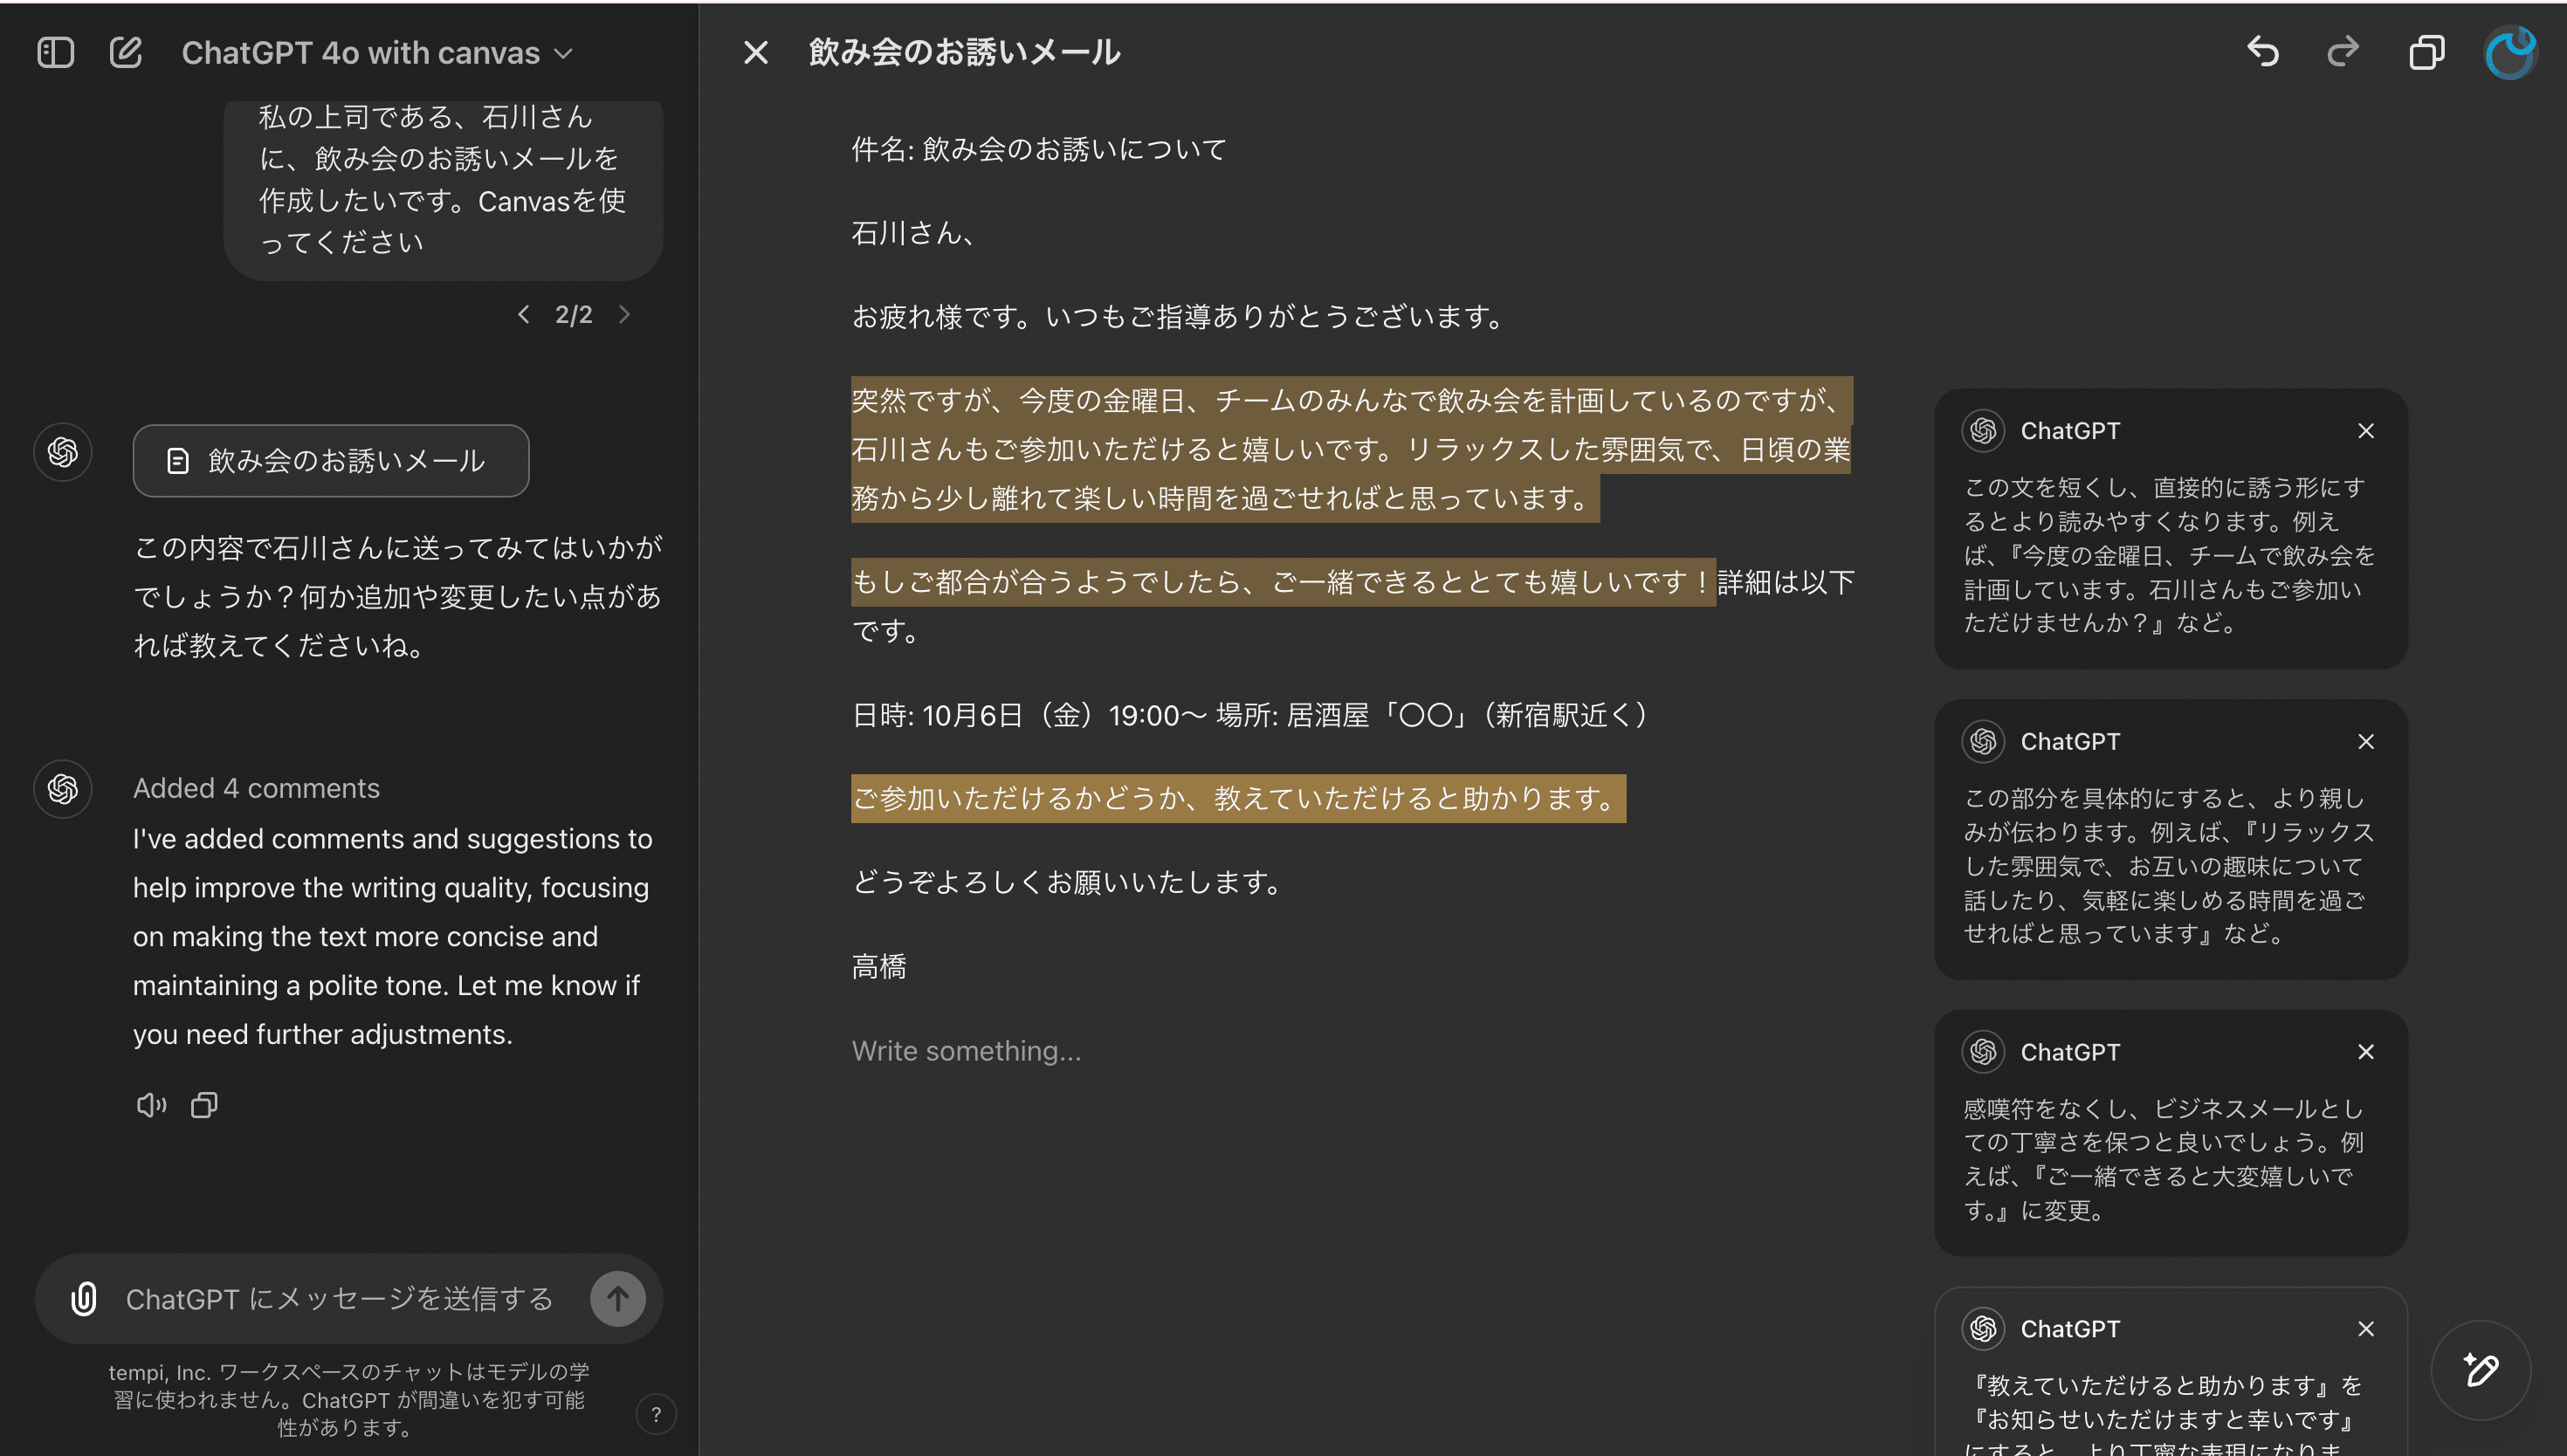The image size is (2567, 1456).
Task: Dismiss the first ChatGPT comment card
Action: click(x=2365, y=431)
